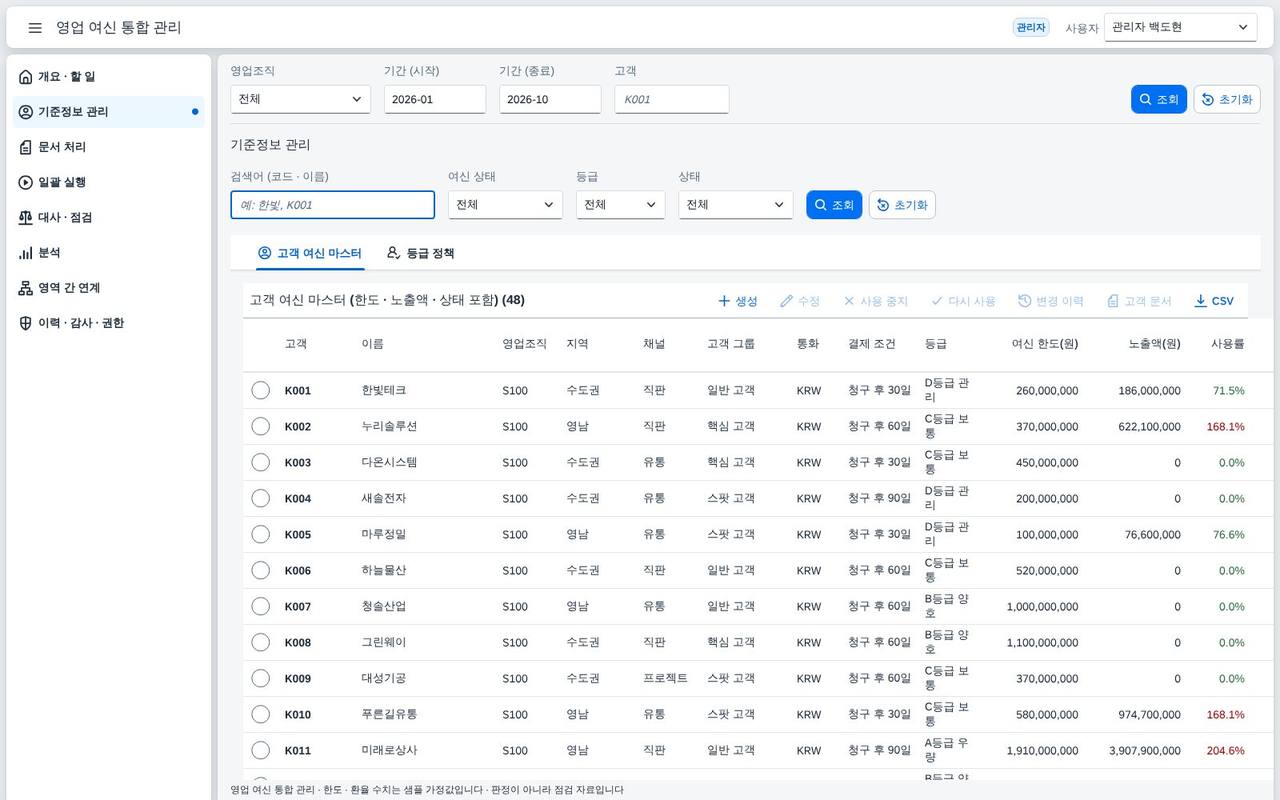Sort by 여신 한도(원) column header
Image resolution: width=1280 pixels, height=800 pixels.
(x=1045, y=343)
